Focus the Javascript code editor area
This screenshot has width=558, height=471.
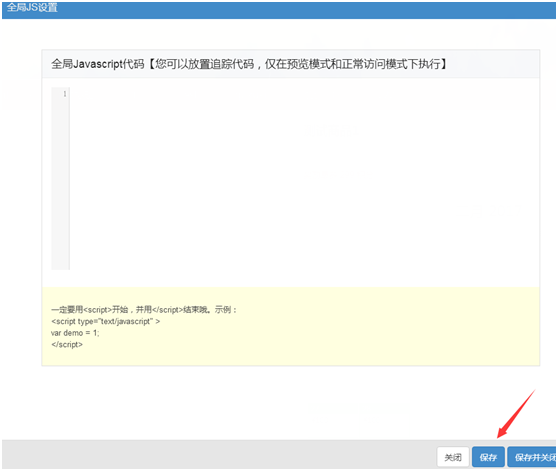click(305, 179)
